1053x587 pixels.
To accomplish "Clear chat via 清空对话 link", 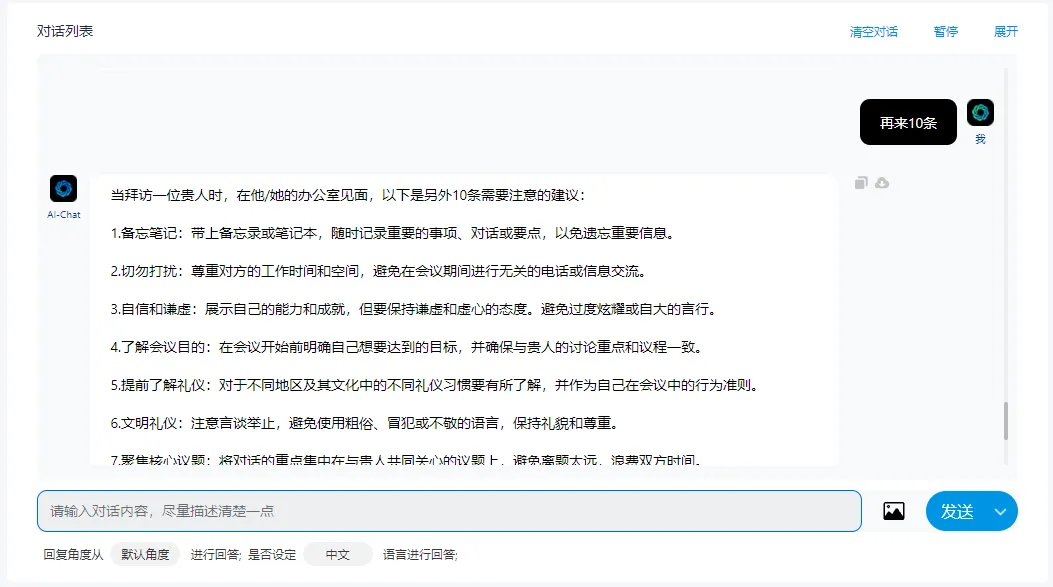I will (873, 32).
